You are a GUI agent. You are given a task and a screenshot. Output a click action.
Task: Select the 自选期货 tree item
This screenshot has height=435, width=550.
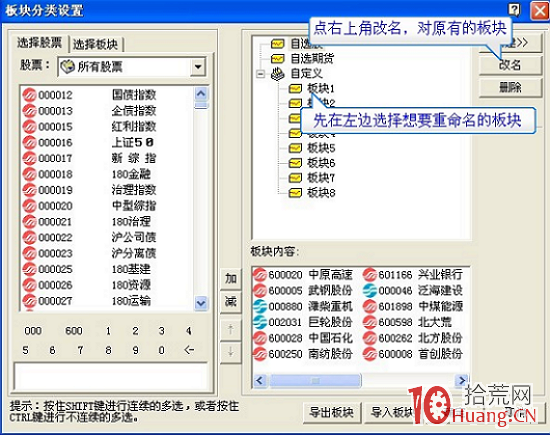[312, 58]
